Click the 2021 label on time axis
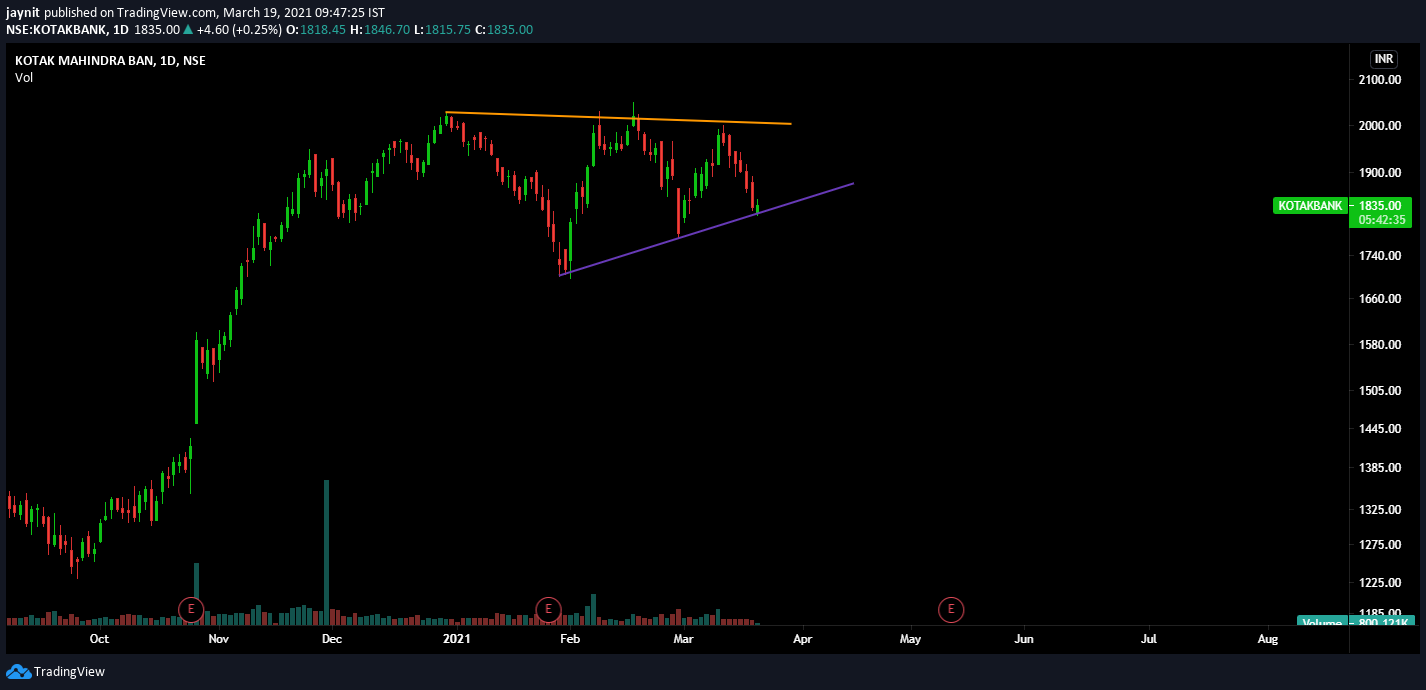The image size is (1426, 690). 456,638
